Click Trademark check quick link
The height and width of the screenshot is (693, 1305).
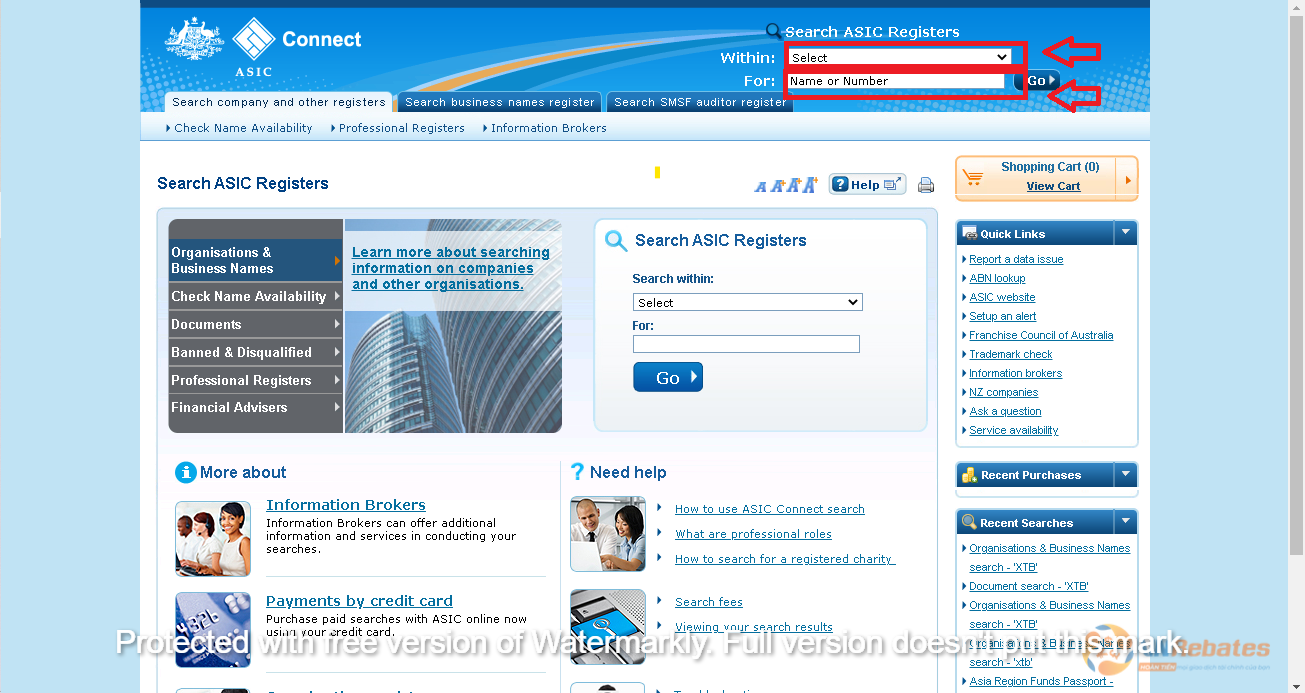click(x=1011, y=354)
